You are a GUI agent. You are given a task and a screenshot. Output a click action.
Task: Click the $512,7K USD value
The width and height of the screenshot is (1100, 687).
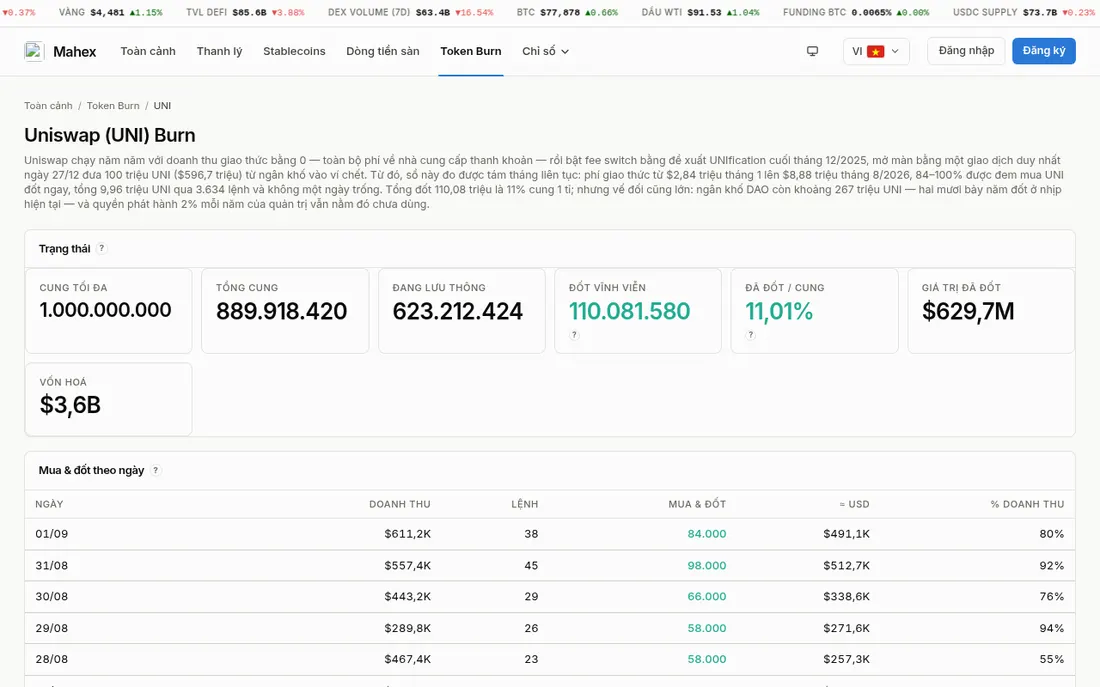pos(847,566)
